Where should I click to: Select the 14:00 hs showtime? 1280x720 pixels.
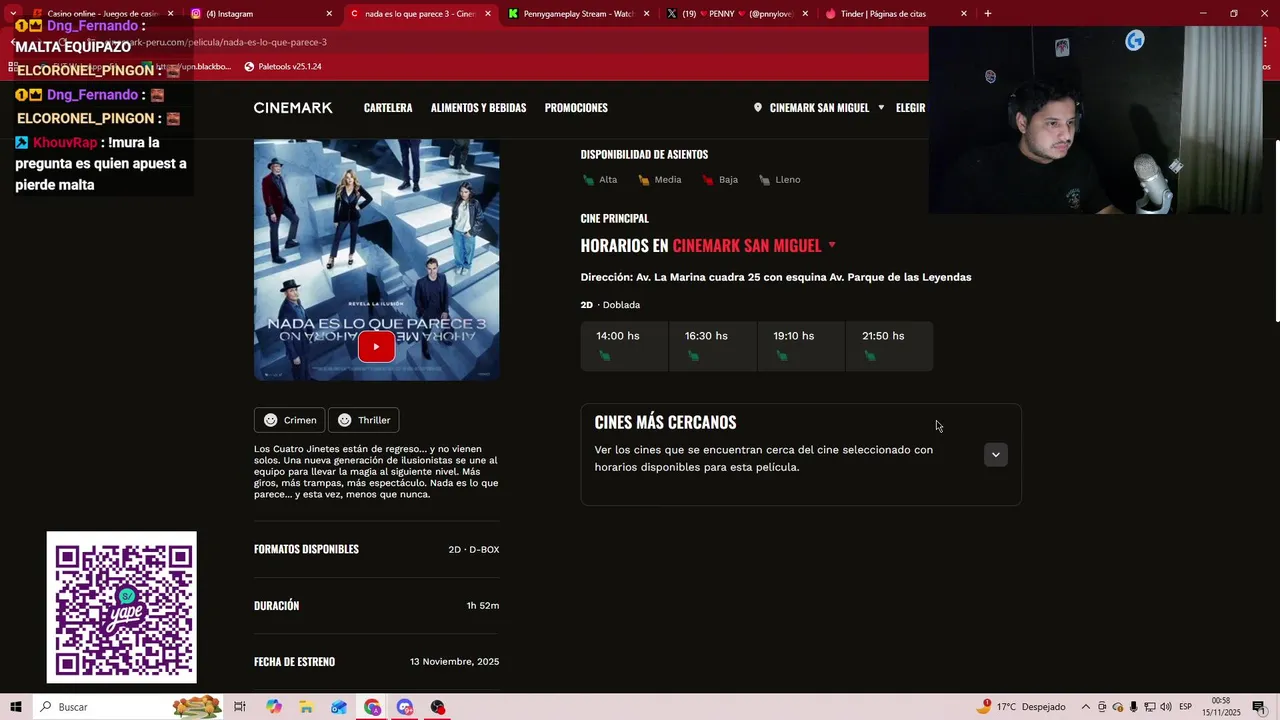click(x=624, y=346)
